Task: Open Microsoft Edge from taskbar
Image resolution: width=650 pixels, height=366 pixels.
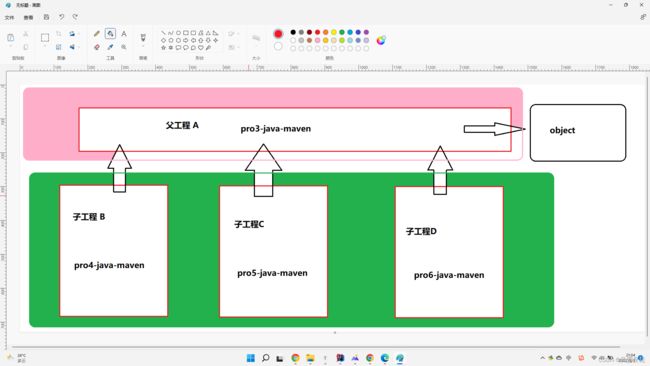Action: point(385,358)
